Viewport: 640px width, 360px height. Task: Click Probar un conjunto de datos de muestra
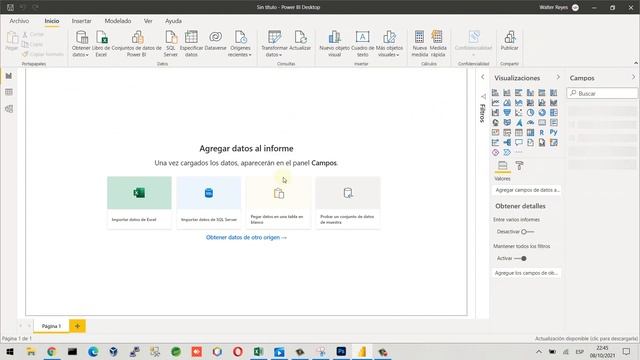(348, 203)
